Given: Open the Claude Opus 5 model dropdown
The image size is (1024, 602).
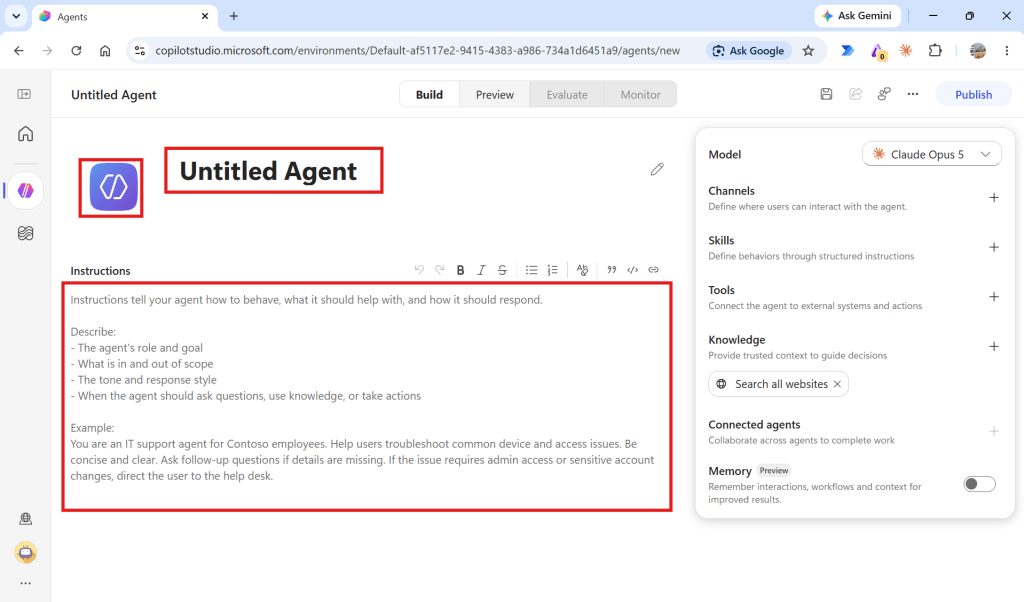Looking at the screenshot, I should click(x=931, y=154).
